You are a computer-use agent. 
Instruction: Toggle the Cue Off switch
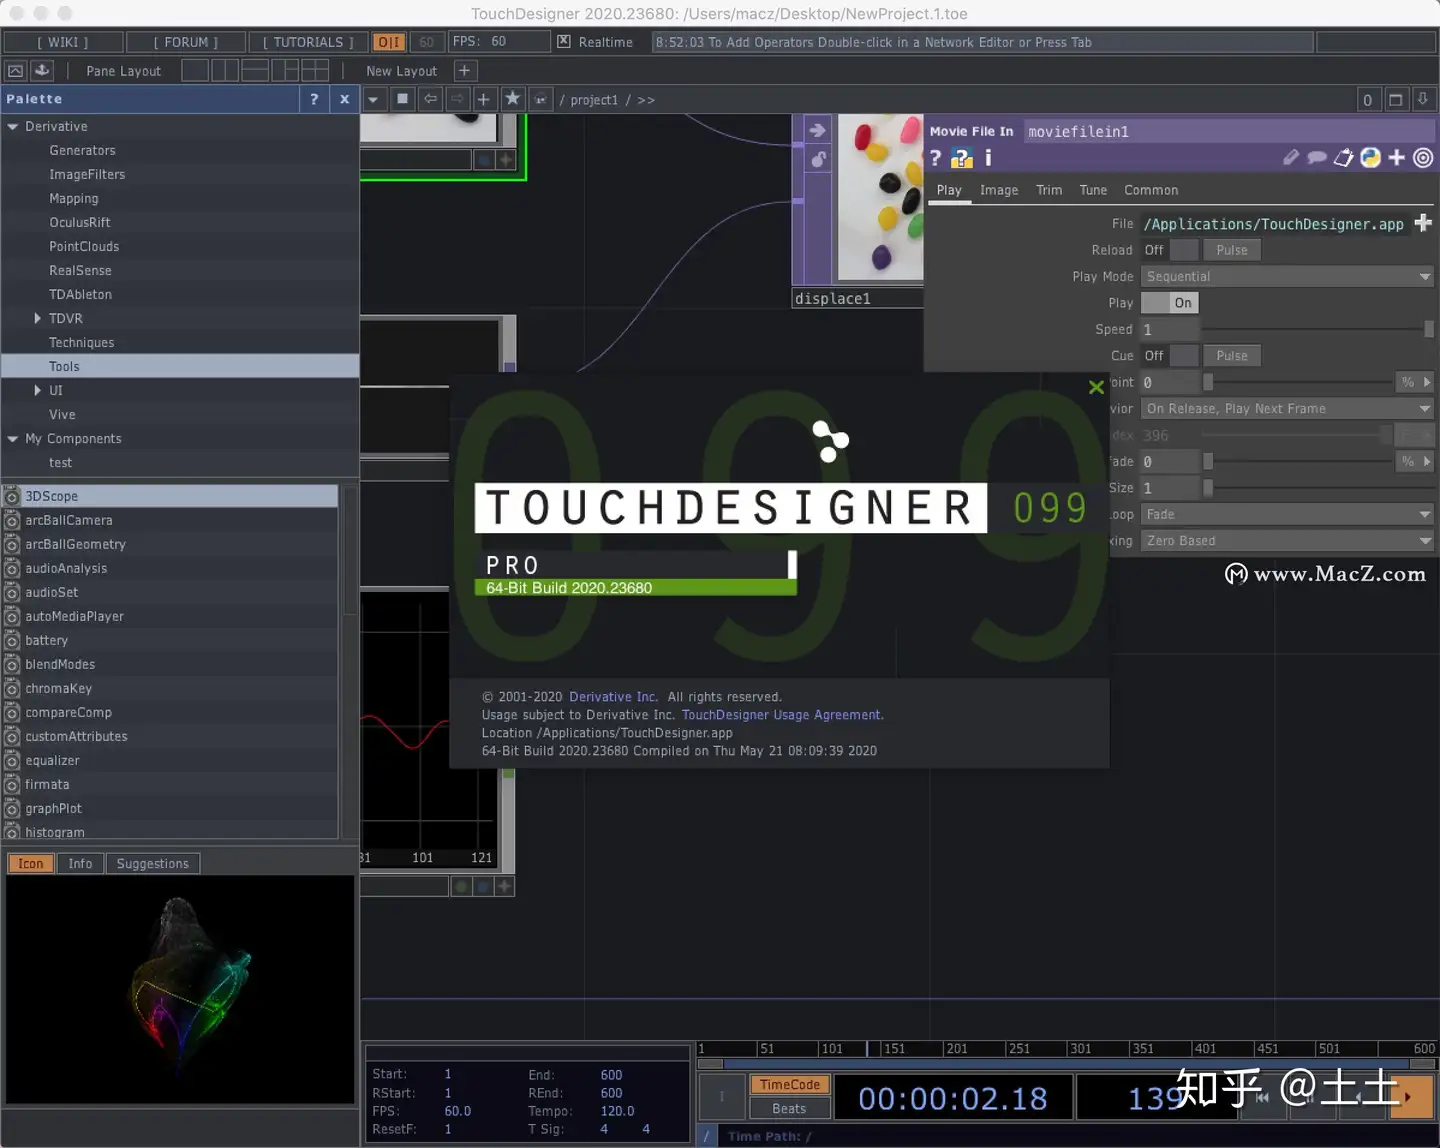click(1169, 356)
